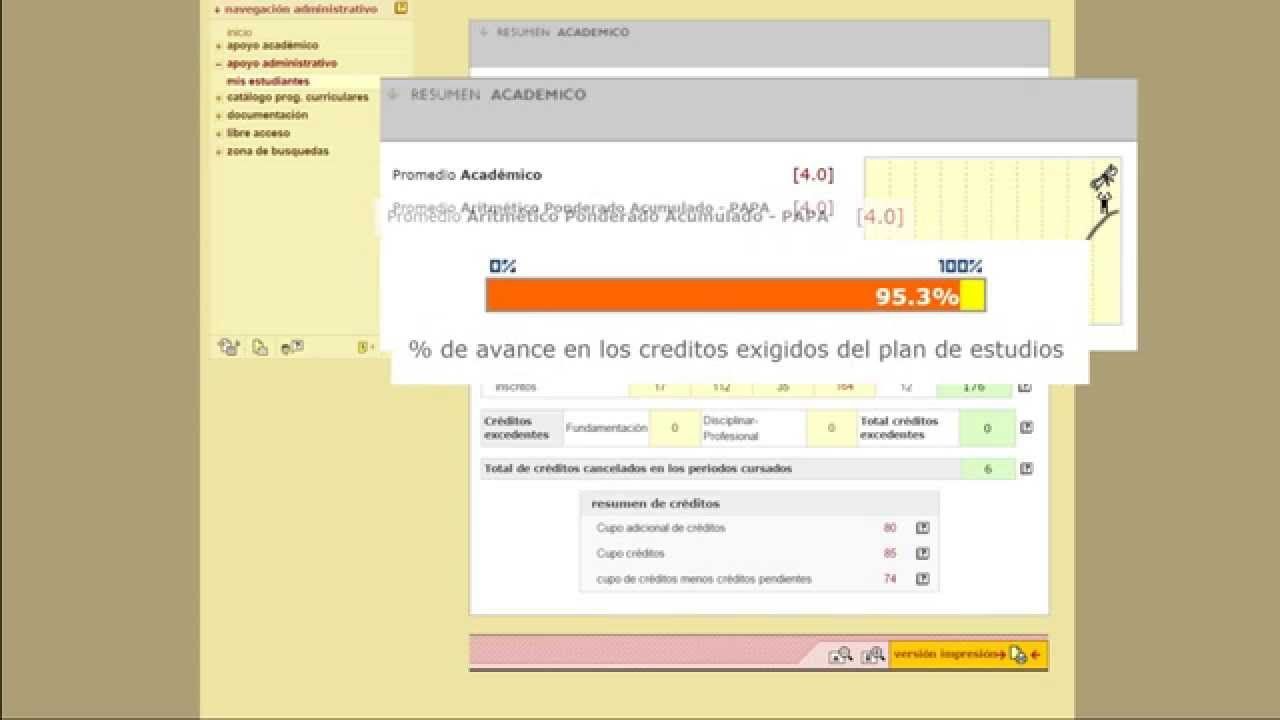Image resolution: width=1280 pixels, height=720 pixels.
Task: Click the cancelled credits total value 6
Action: coord(987,469)
